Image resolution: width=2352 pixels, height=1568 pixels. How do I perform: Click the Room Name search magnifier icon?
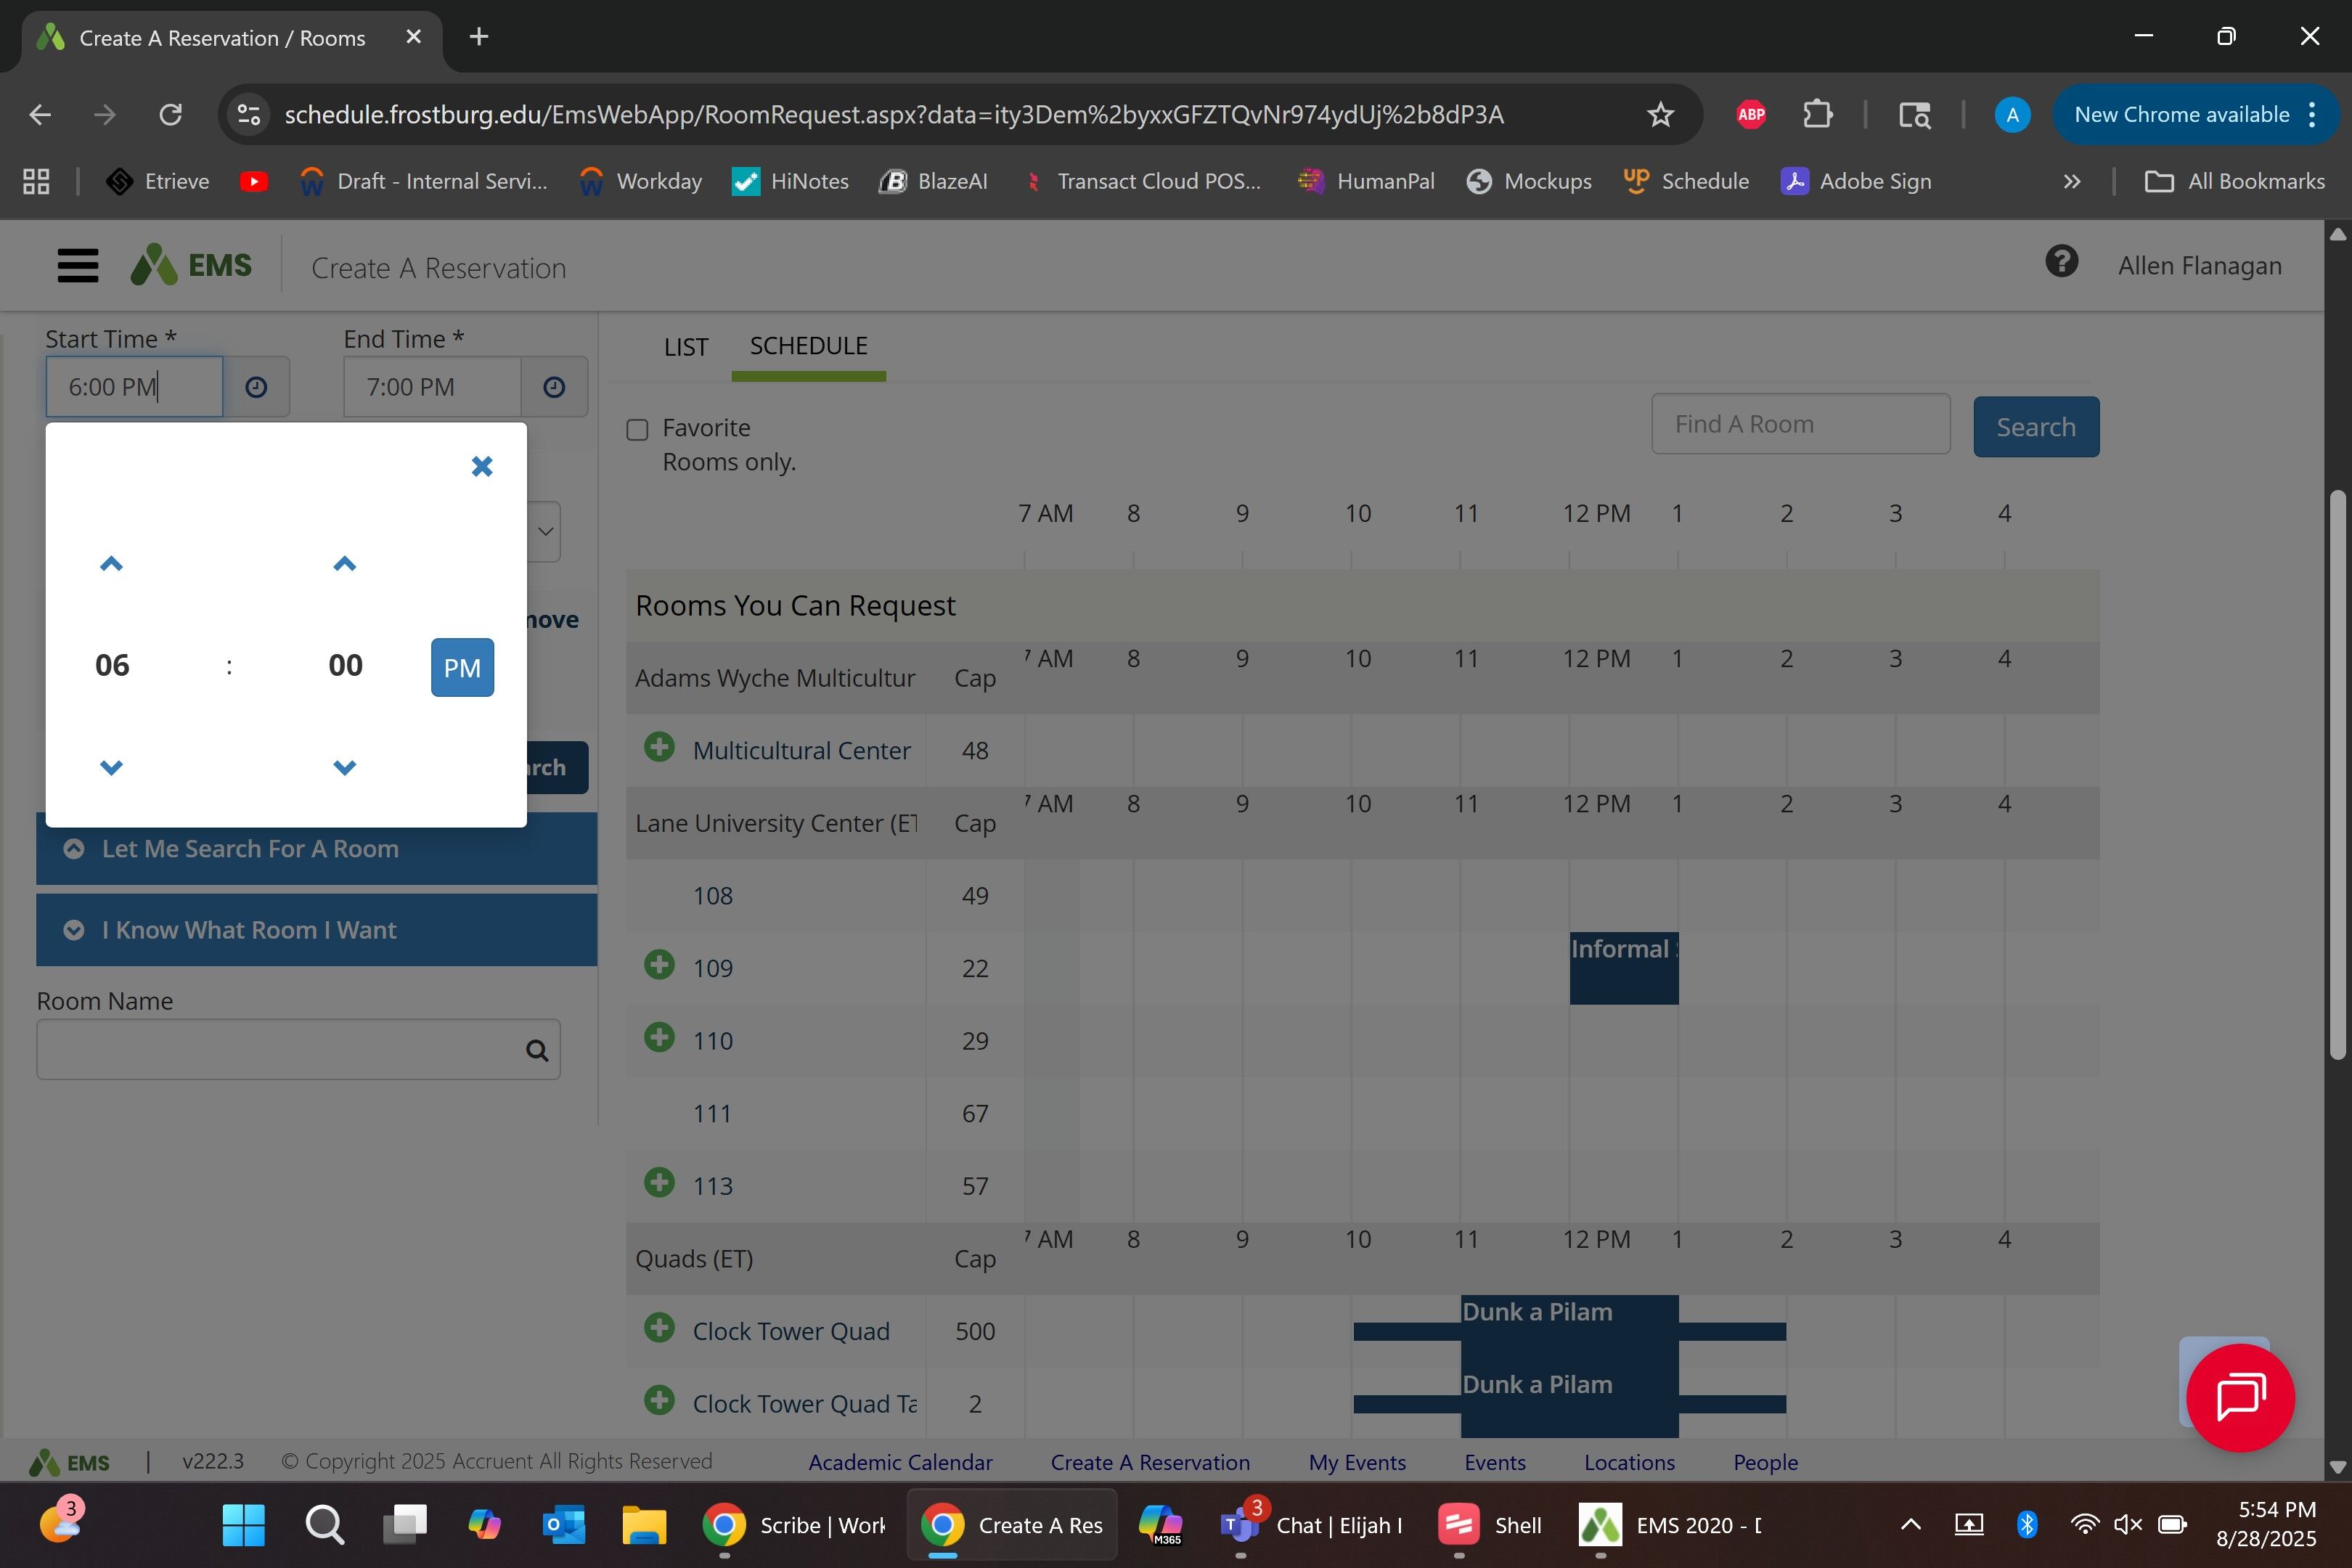click(x=537, y=1050)
